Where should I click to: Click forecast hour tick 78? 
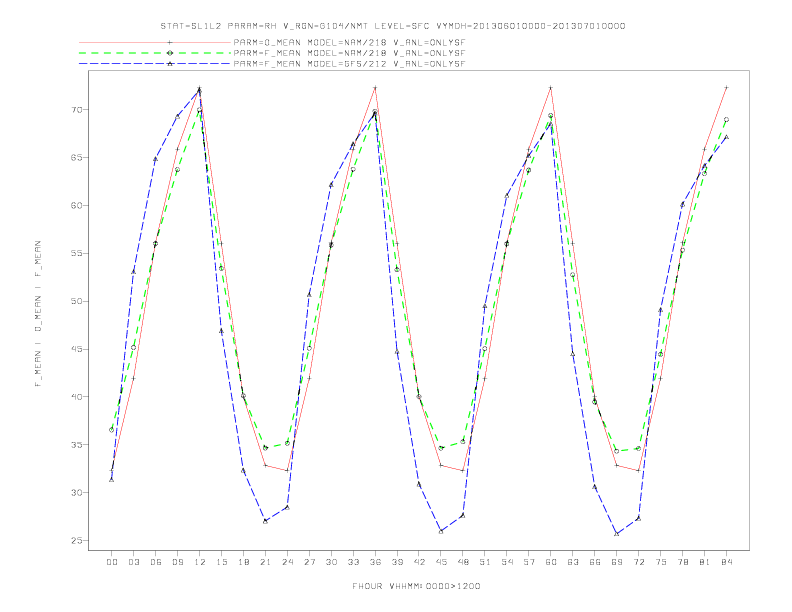[x=683, y=562]
